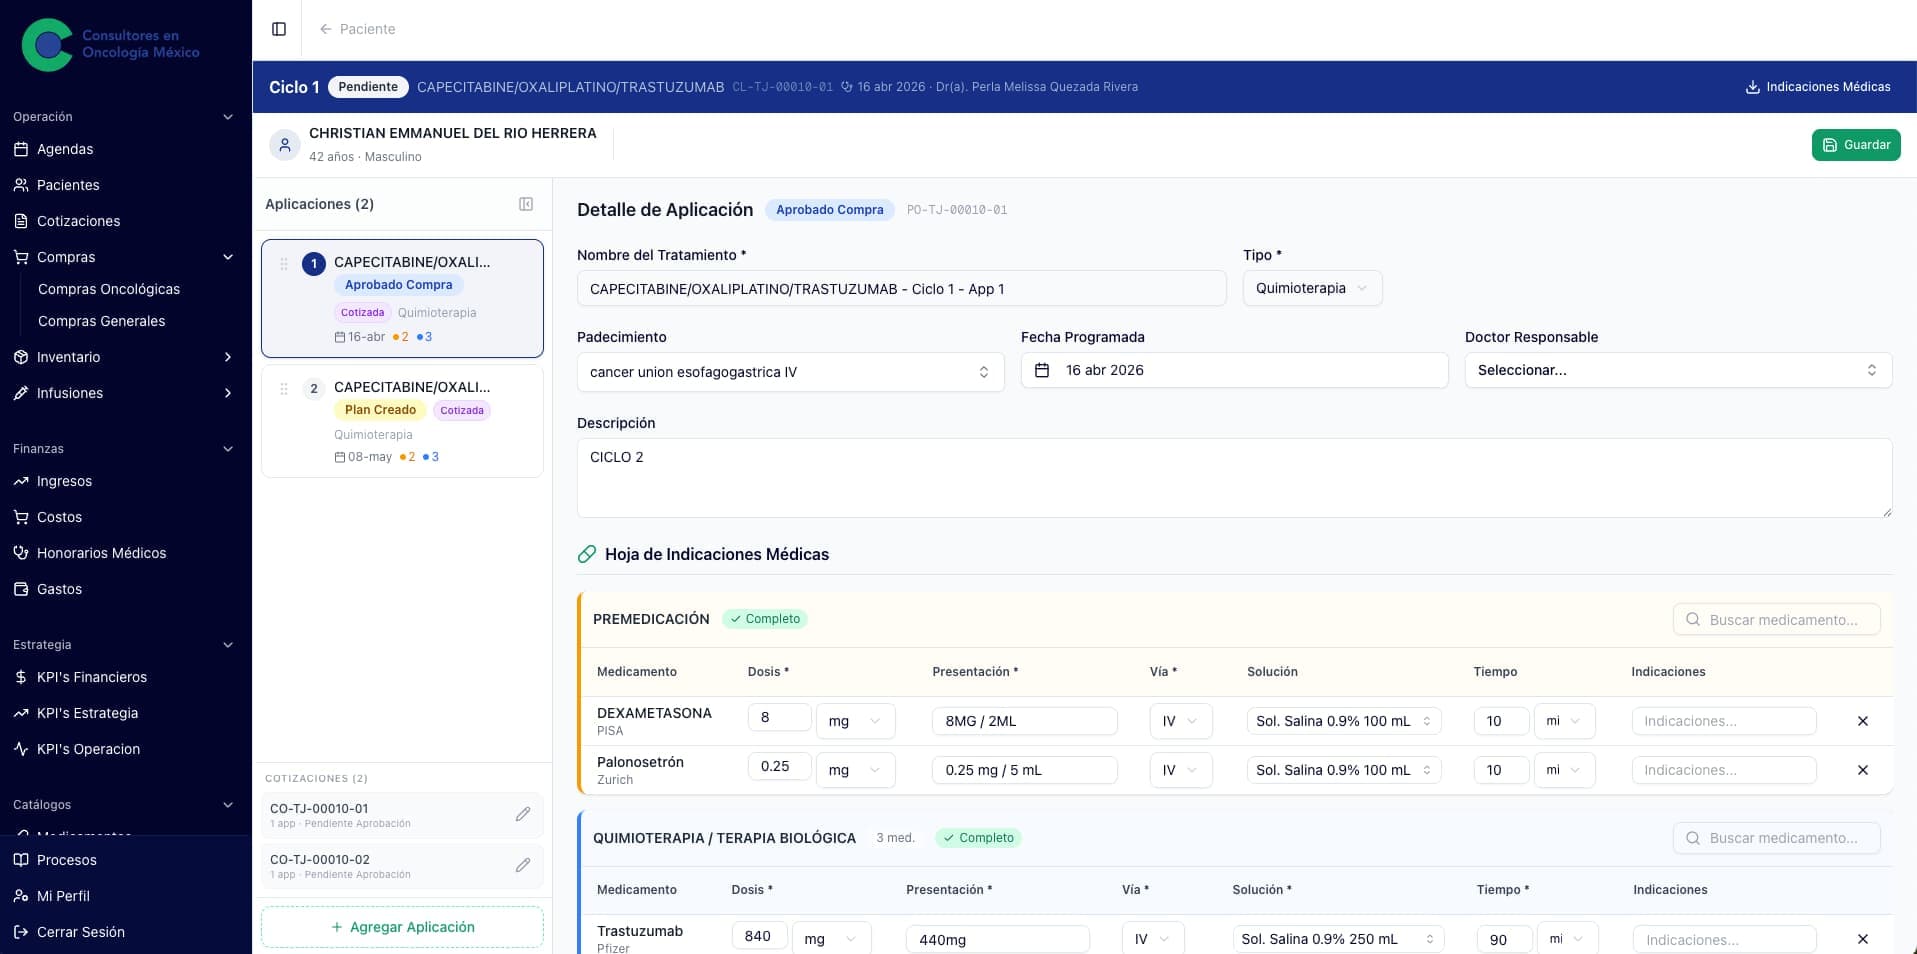Collapse the Compras section chevron
The height and width of the screenshot is (954, 1917).
click(x=228, y=257)
